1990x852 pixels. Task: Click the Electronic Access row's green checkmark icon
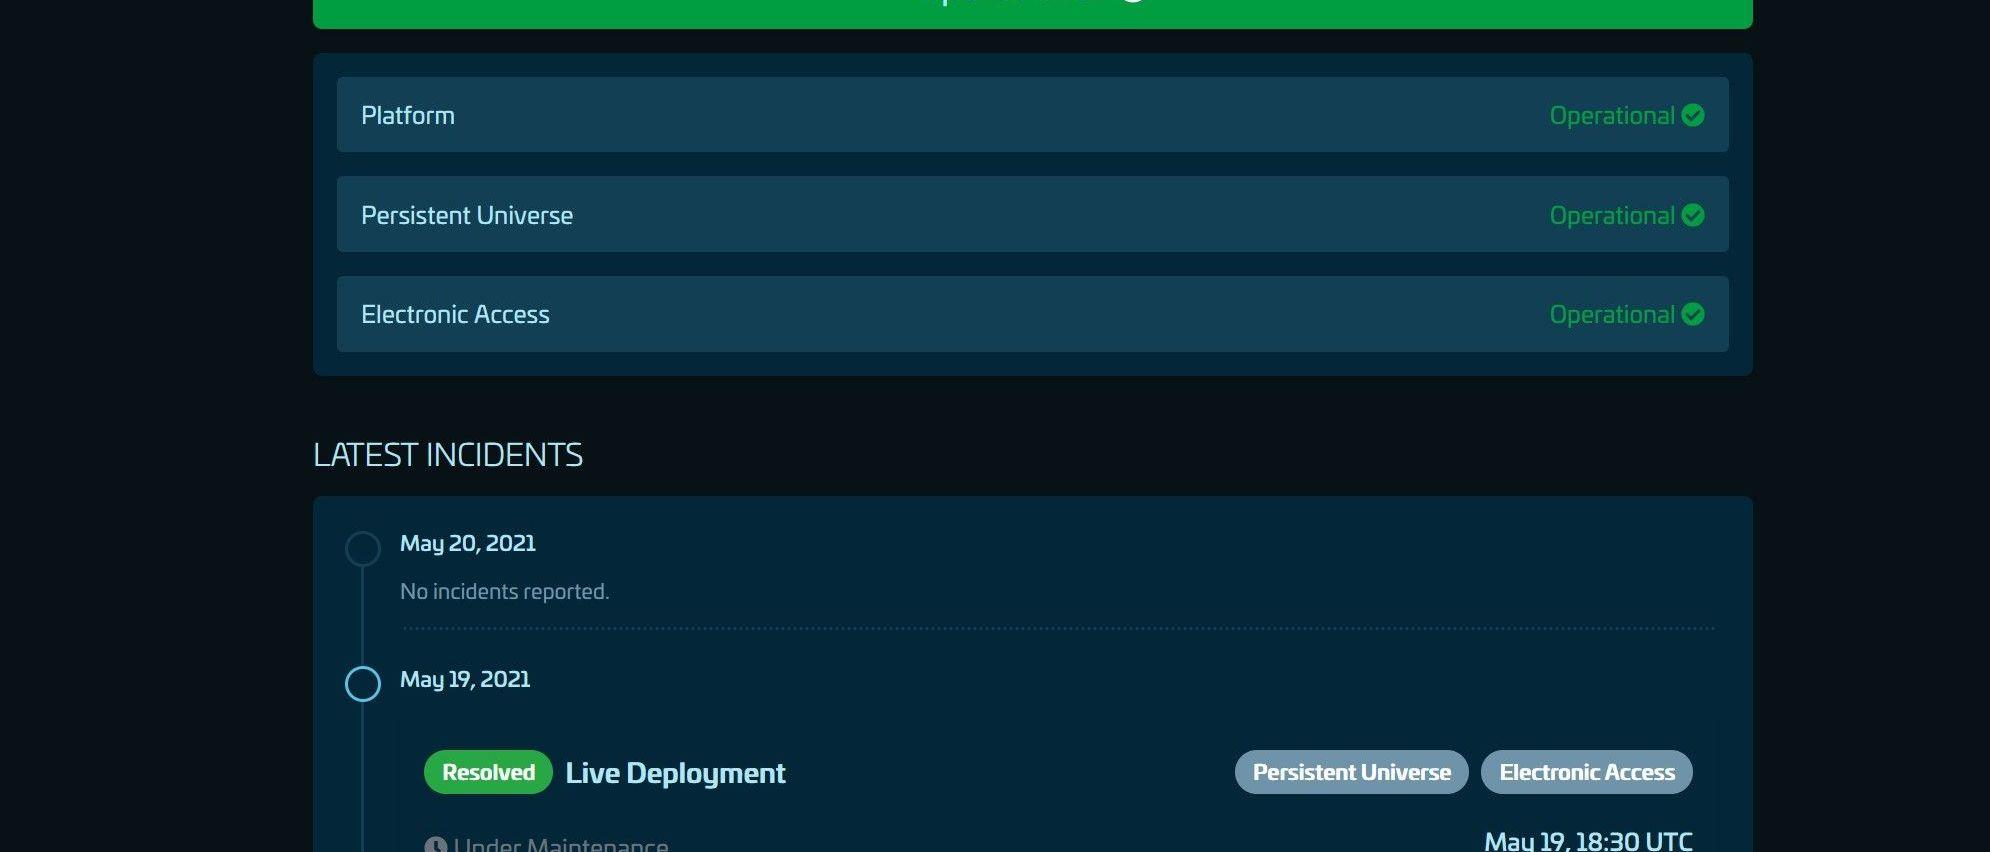tap(1692, 314)
